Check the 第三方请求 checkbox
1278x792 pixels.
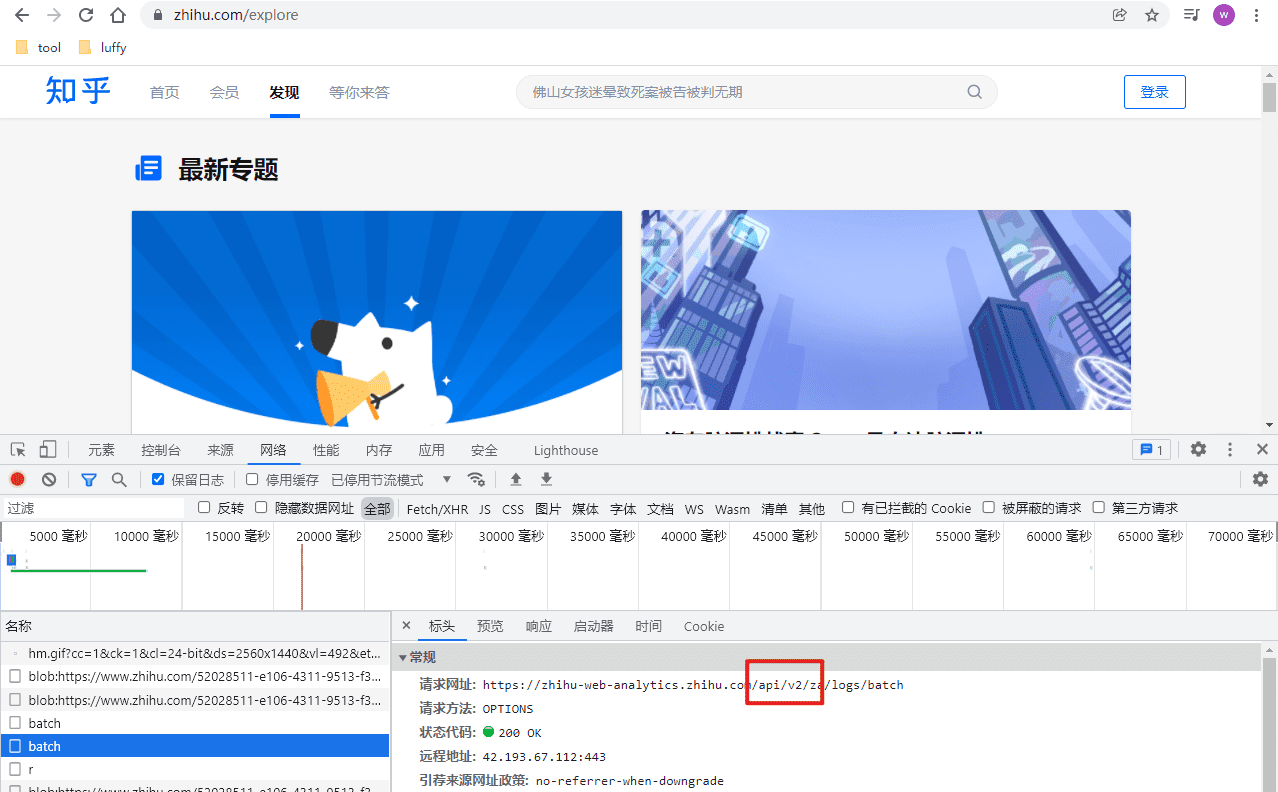[x=1099, y=508]
